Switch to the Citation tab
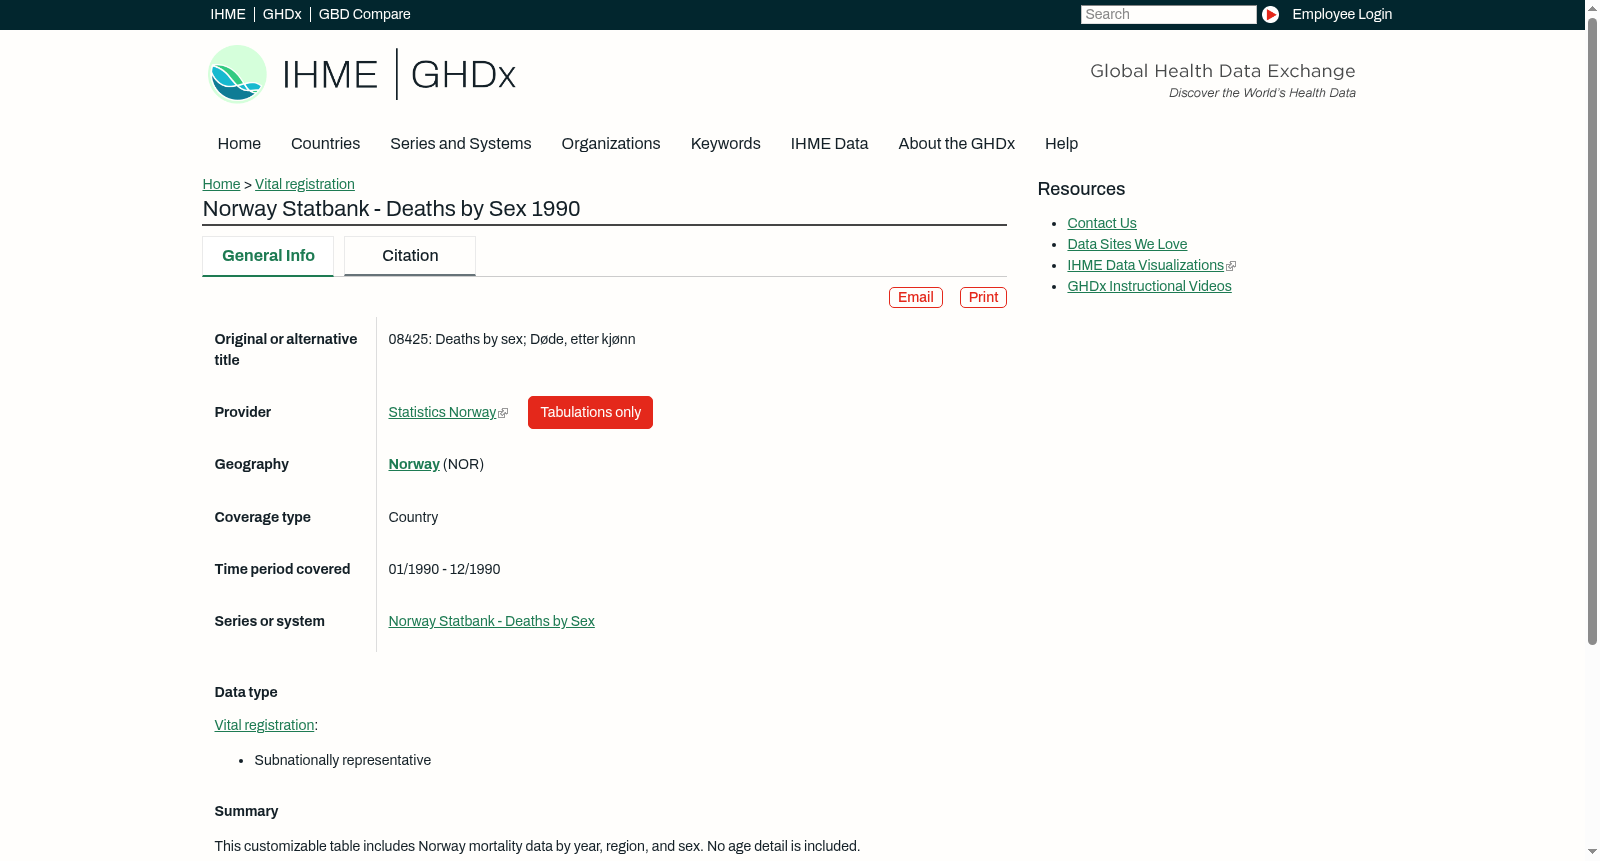The height and width of the screenshot is (861, 1600). tap(410, 256)
